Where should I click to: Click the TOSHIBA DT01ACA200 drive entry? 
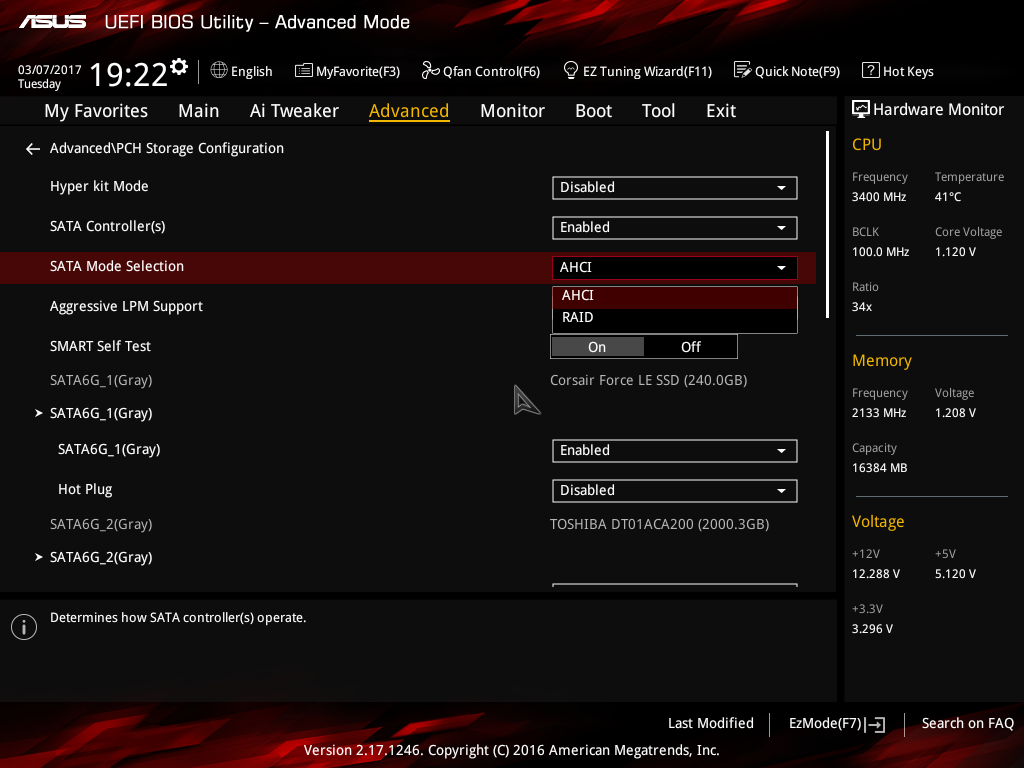660,524
